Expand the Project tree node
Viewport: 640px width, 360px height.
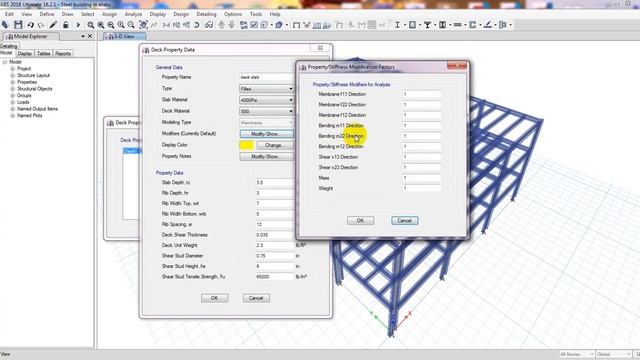coord(13,69)
